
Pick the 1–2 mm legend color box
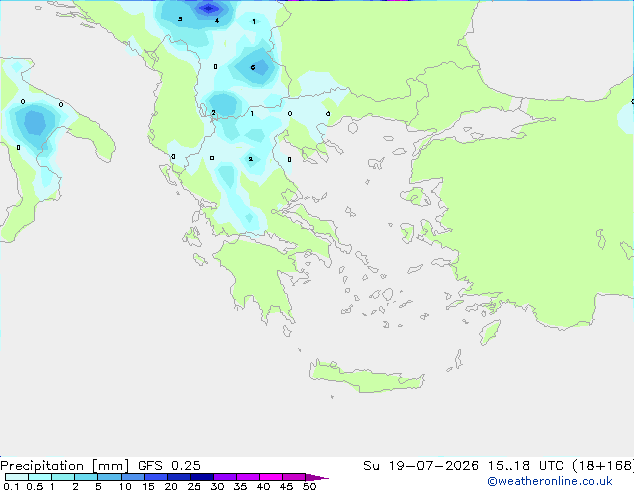coord(63,477)
